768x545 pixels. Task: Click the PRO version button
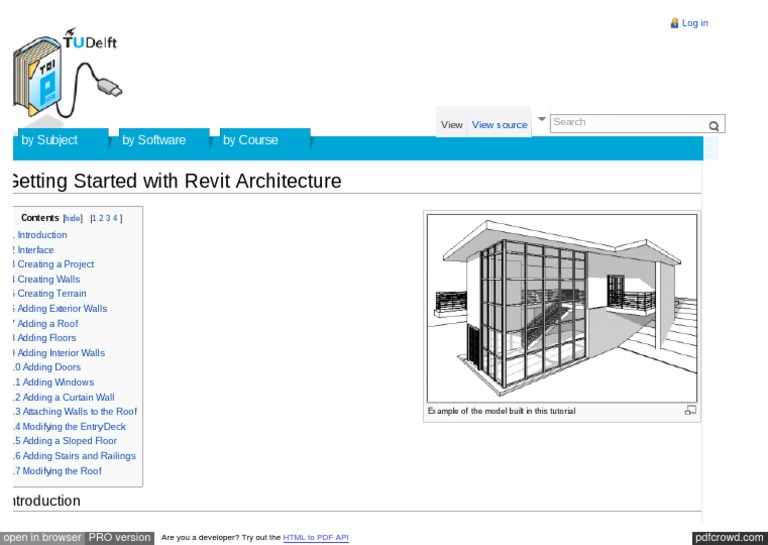(120, 538)
